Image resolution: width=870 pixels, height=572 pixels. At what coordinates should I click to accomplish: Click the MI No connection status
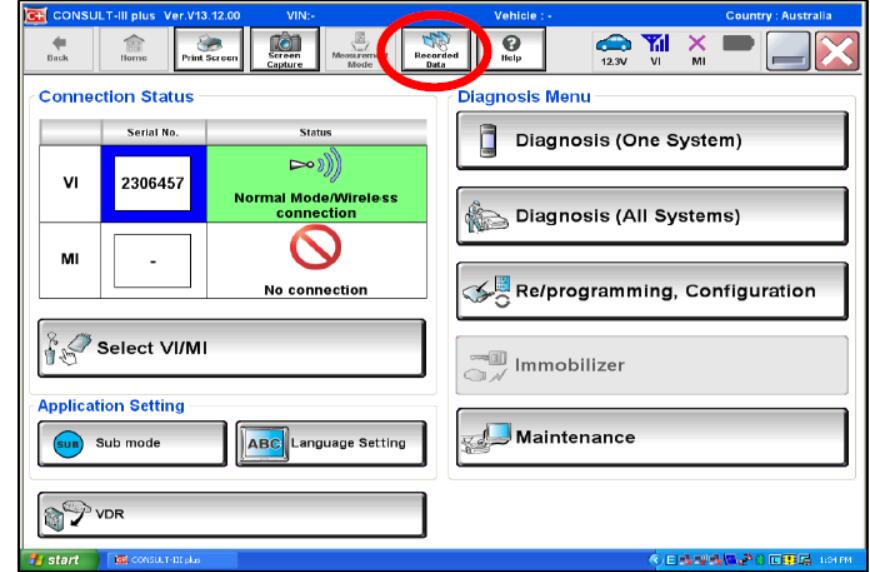pyautogui.click(x=316, y=261)
